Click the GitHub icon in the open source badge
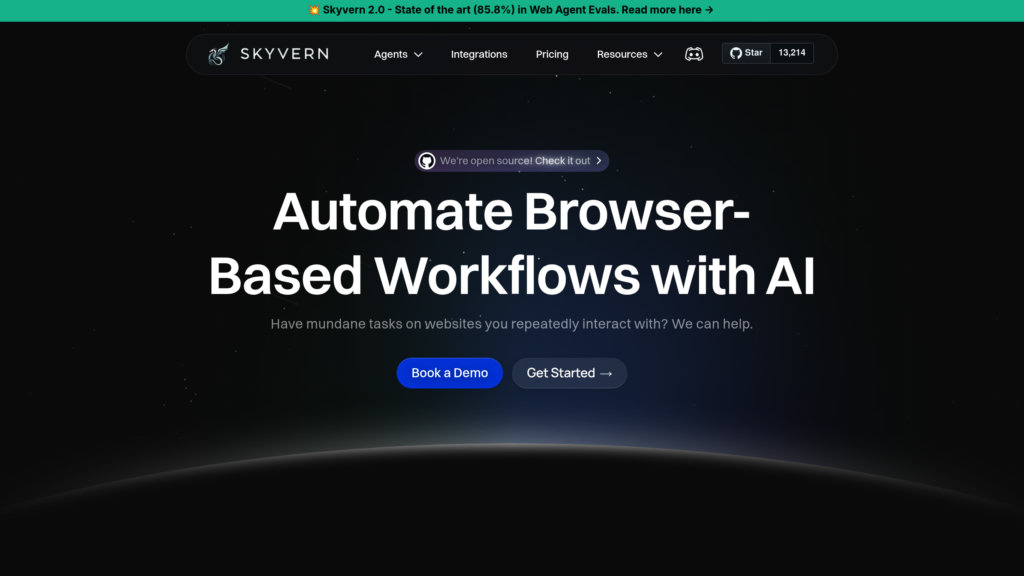The image size is (1024, 576). click(427, 161)
